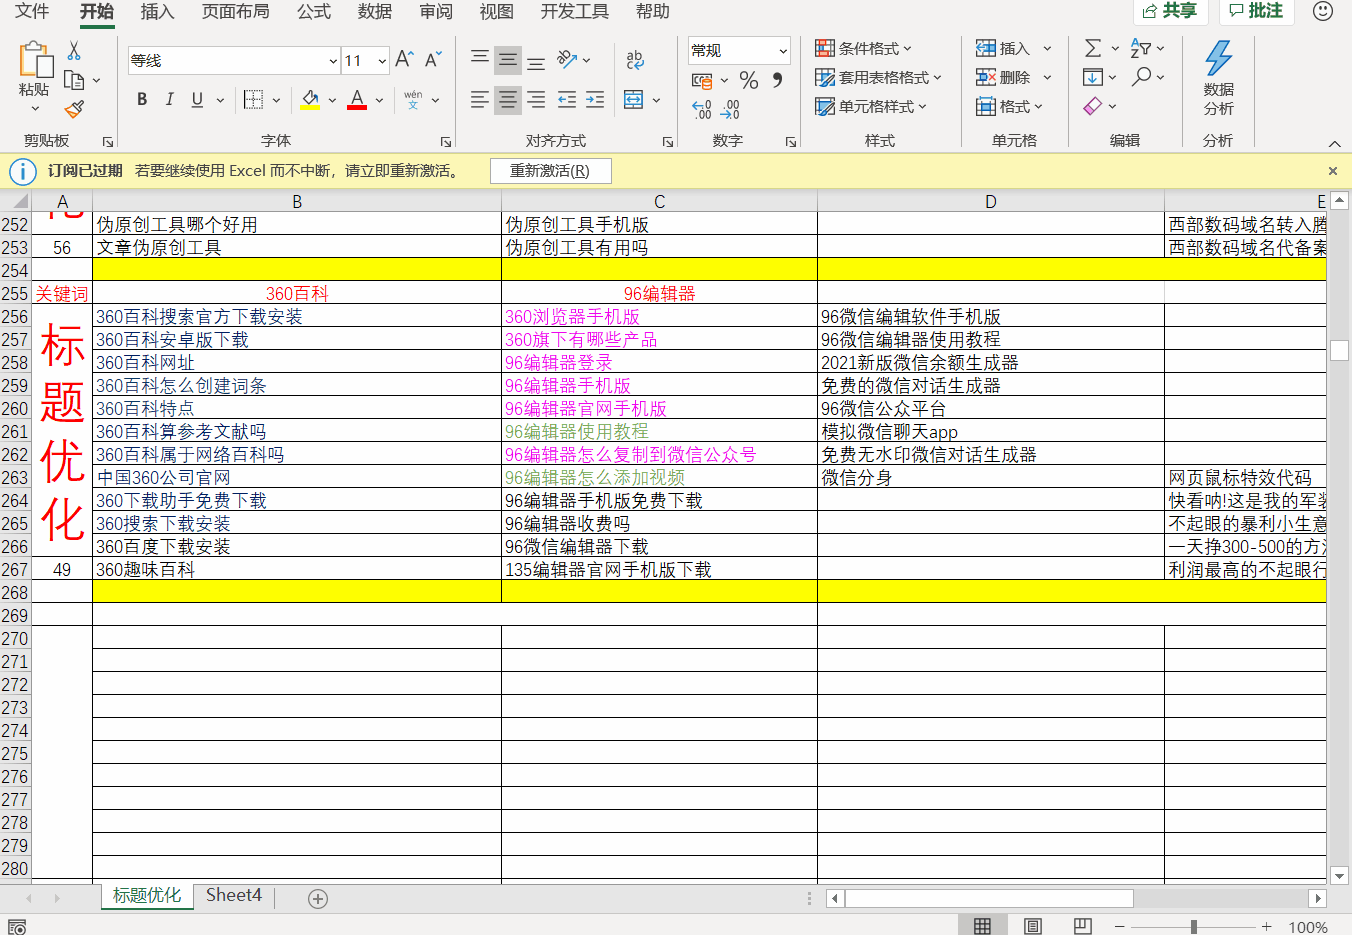Toggle center horizontal alignment
The image size is (1352, 935).
508,99
